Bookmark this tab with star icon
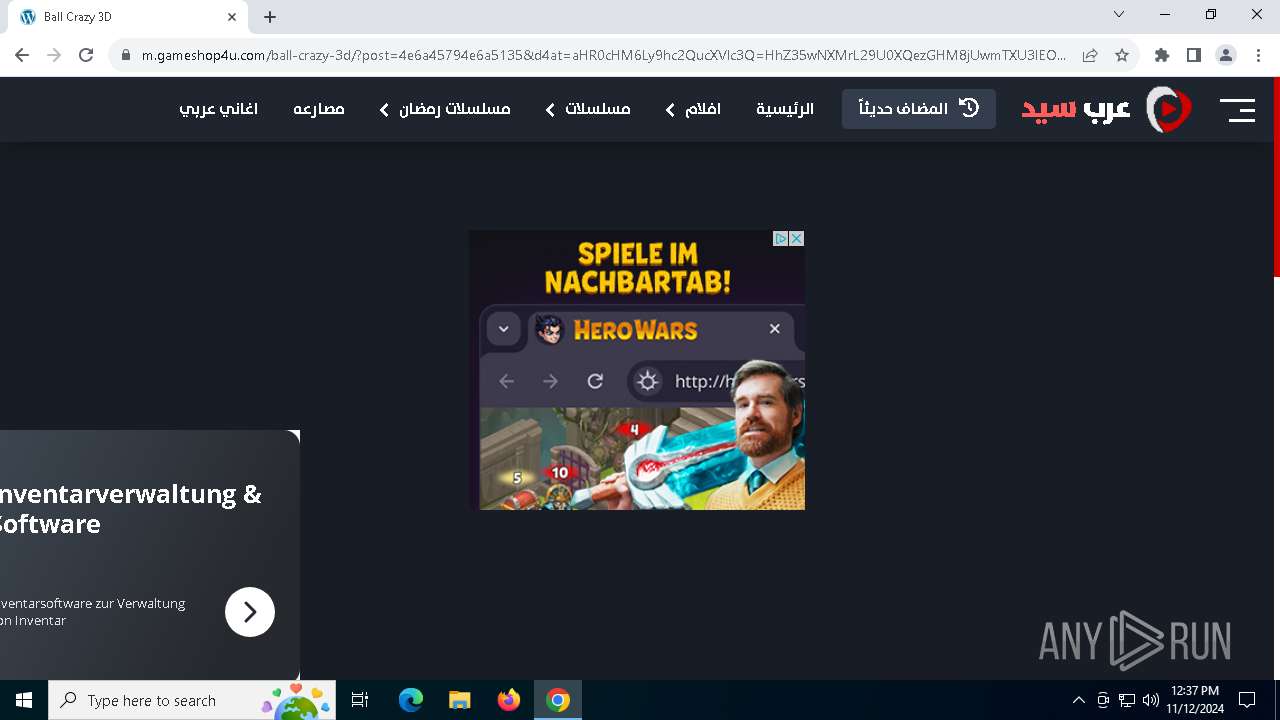1280x720 pixels. (x=1122, y=55)
